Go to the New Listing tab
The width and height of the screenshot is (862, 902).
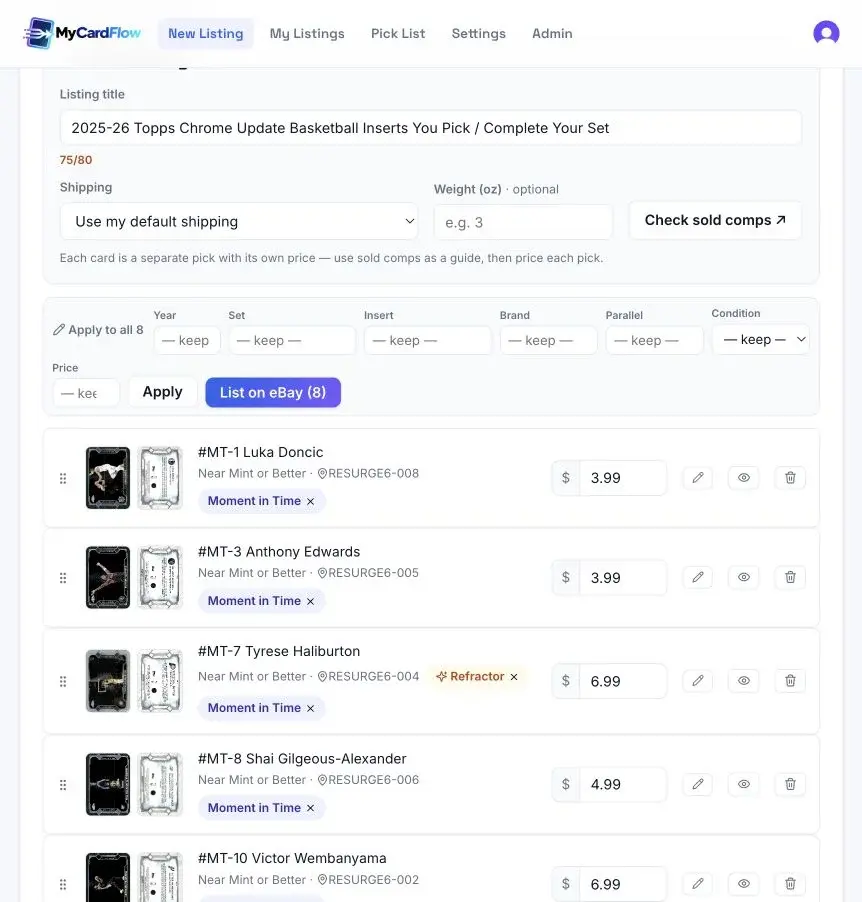[205, 33]
